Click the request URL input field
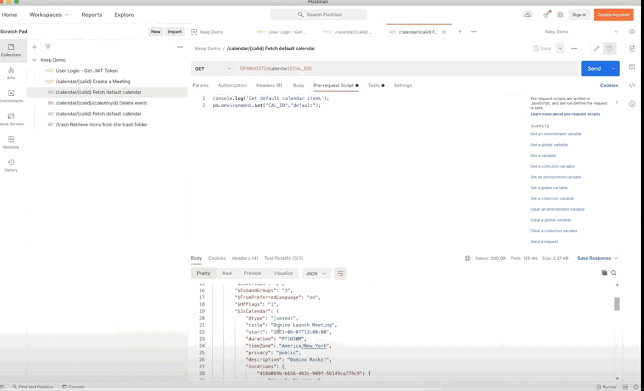Viewport: 644px width, 391px height. pyautogui.click(x=407, y=69)
